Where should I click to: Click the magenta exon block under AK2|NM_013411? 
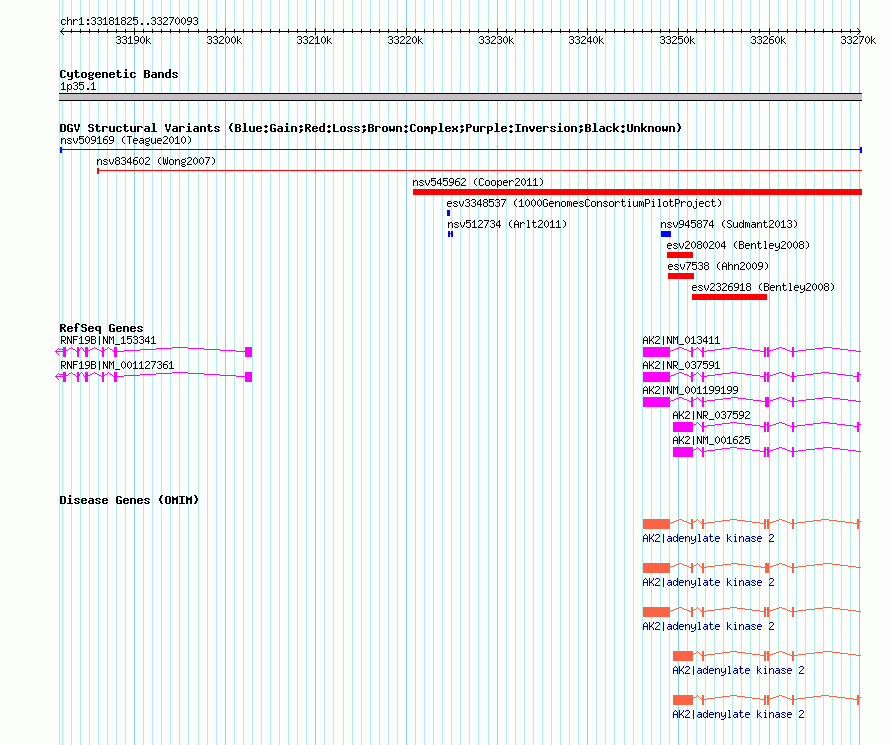[x=656, y=352]
